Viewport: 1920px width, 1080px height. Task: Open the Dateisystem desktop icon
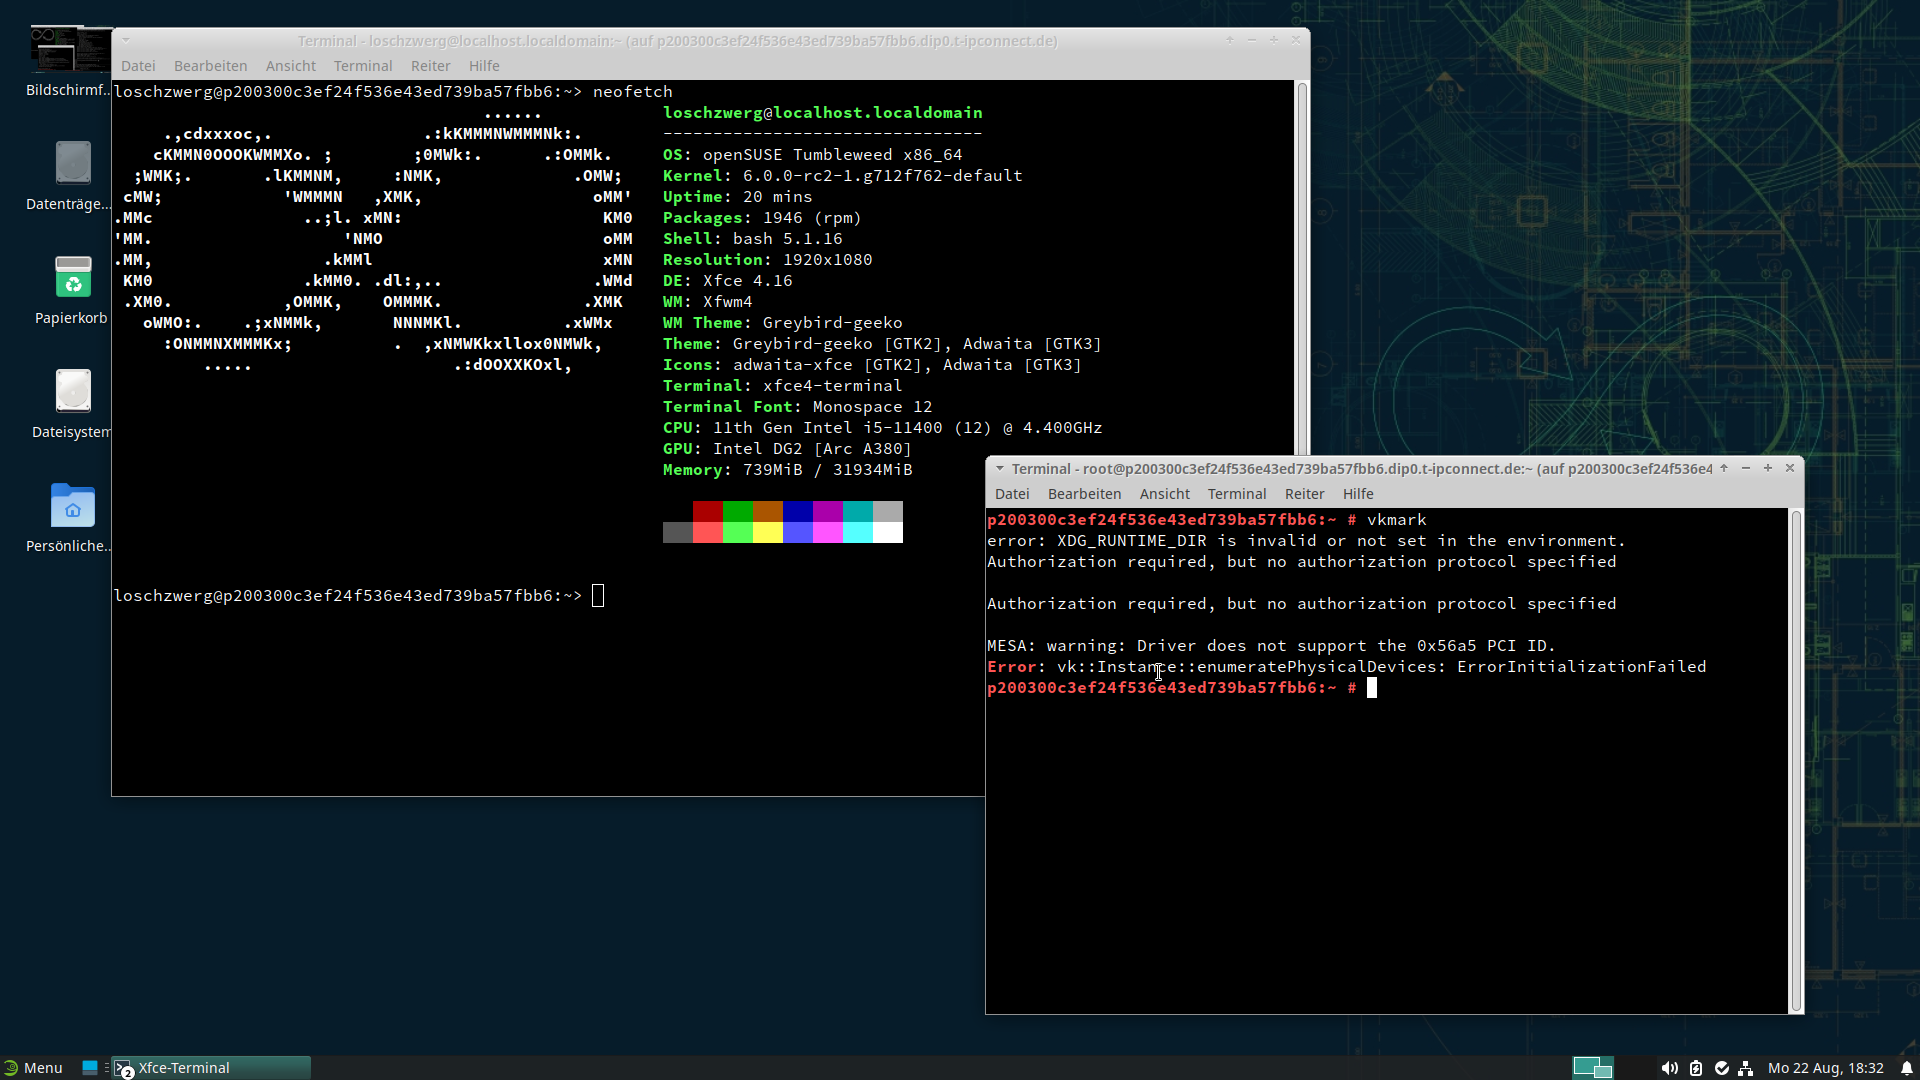coord(72,392)
